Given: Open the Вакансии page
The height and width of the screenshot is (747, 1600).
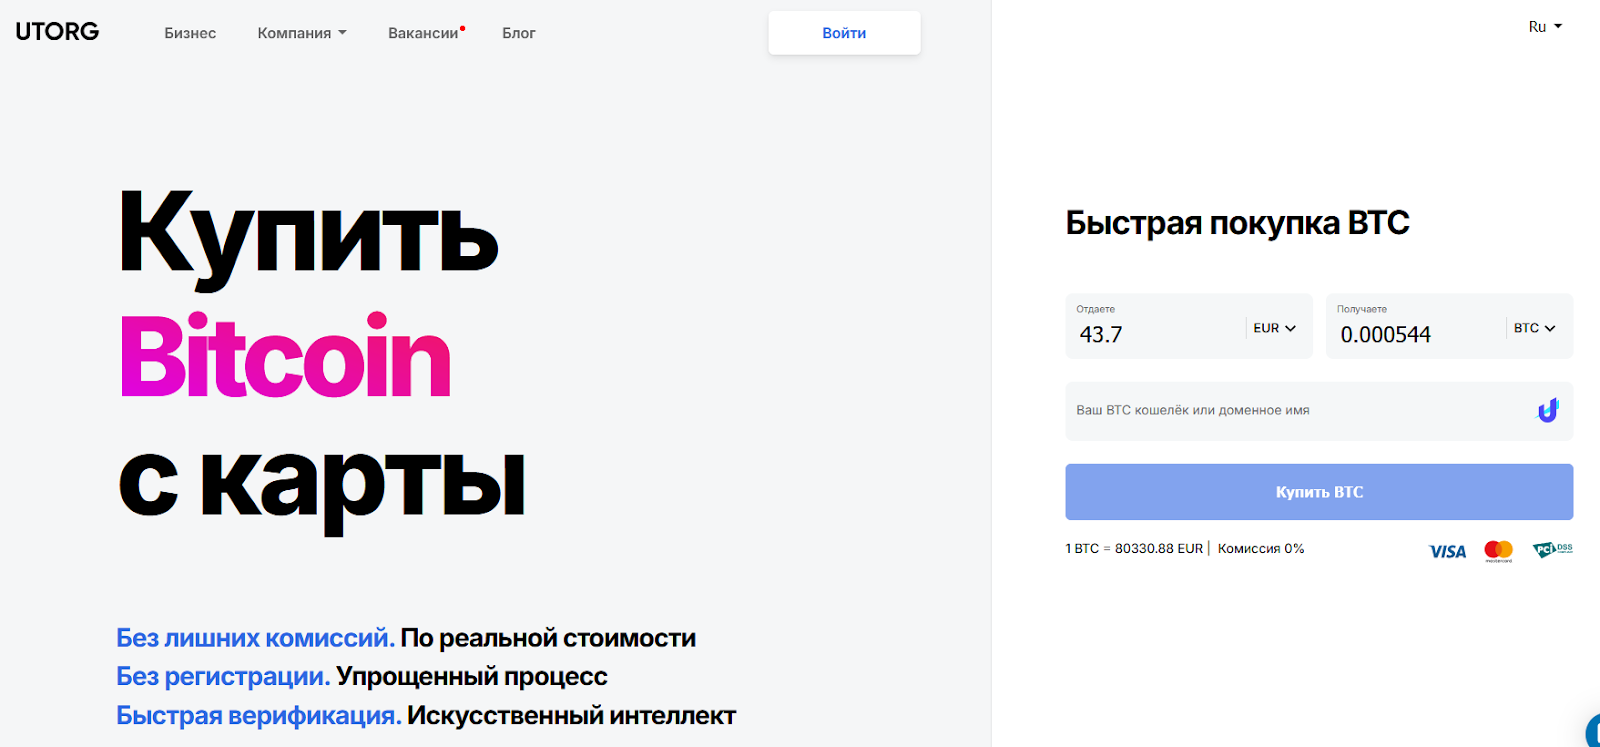Looking at the screenshot, I should (423, 33).
